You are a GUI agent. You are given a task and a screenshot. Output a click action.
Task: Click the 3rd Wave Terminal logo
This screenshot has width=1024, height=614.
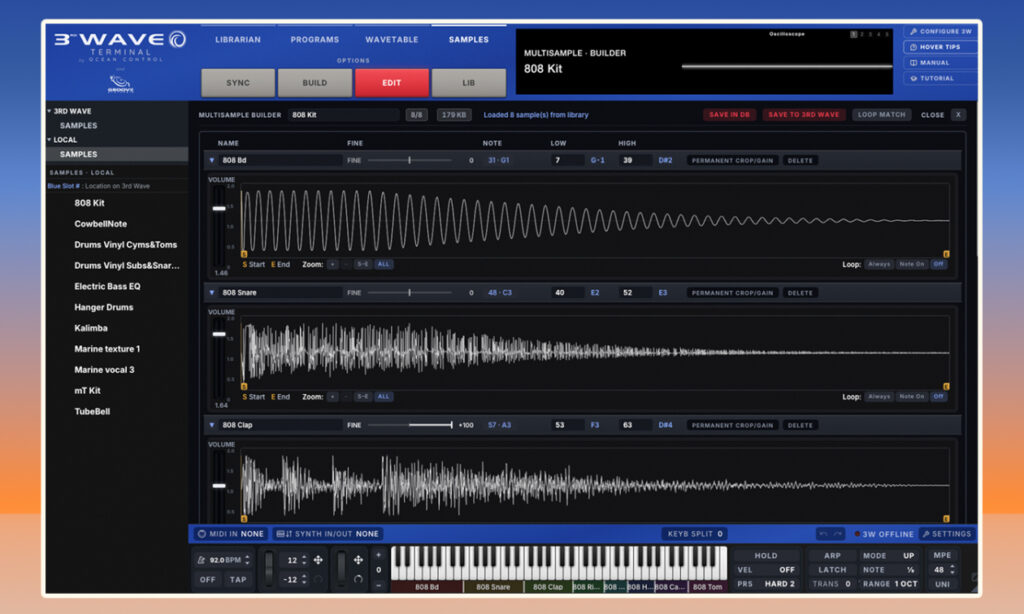pos(120,46)
